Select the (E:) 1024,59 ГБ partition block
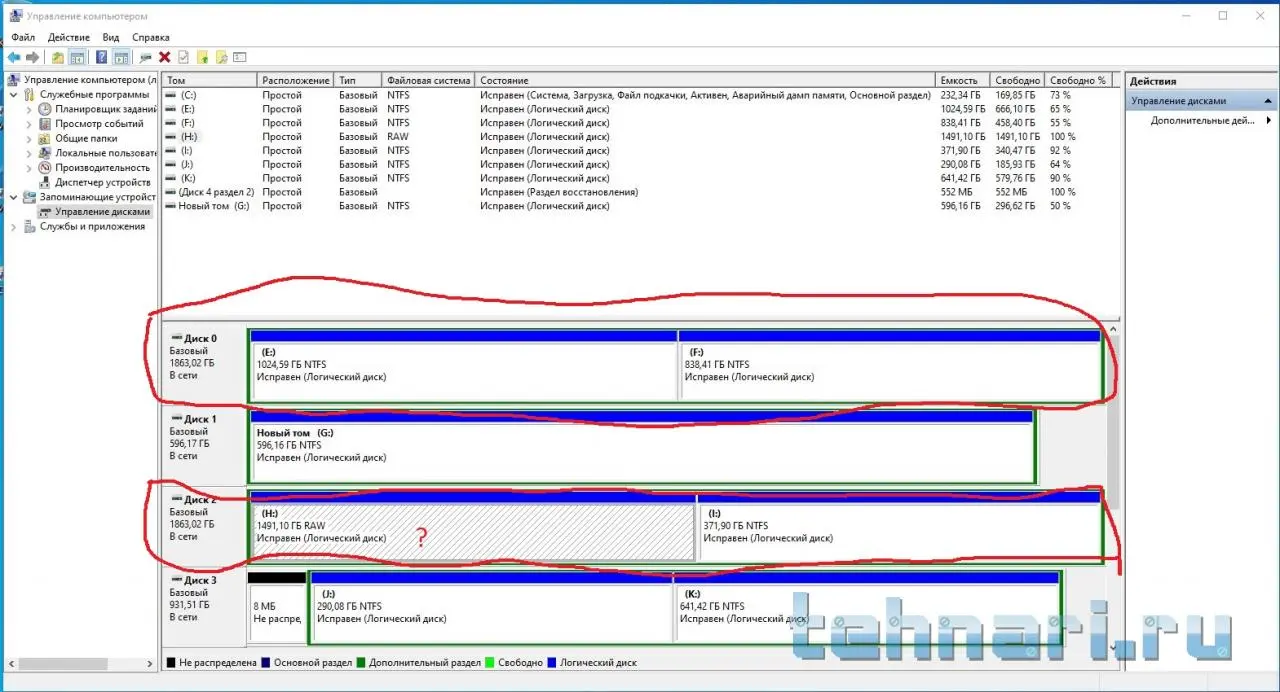Viewport: 1280px width, 692px height. click(463, 367)
